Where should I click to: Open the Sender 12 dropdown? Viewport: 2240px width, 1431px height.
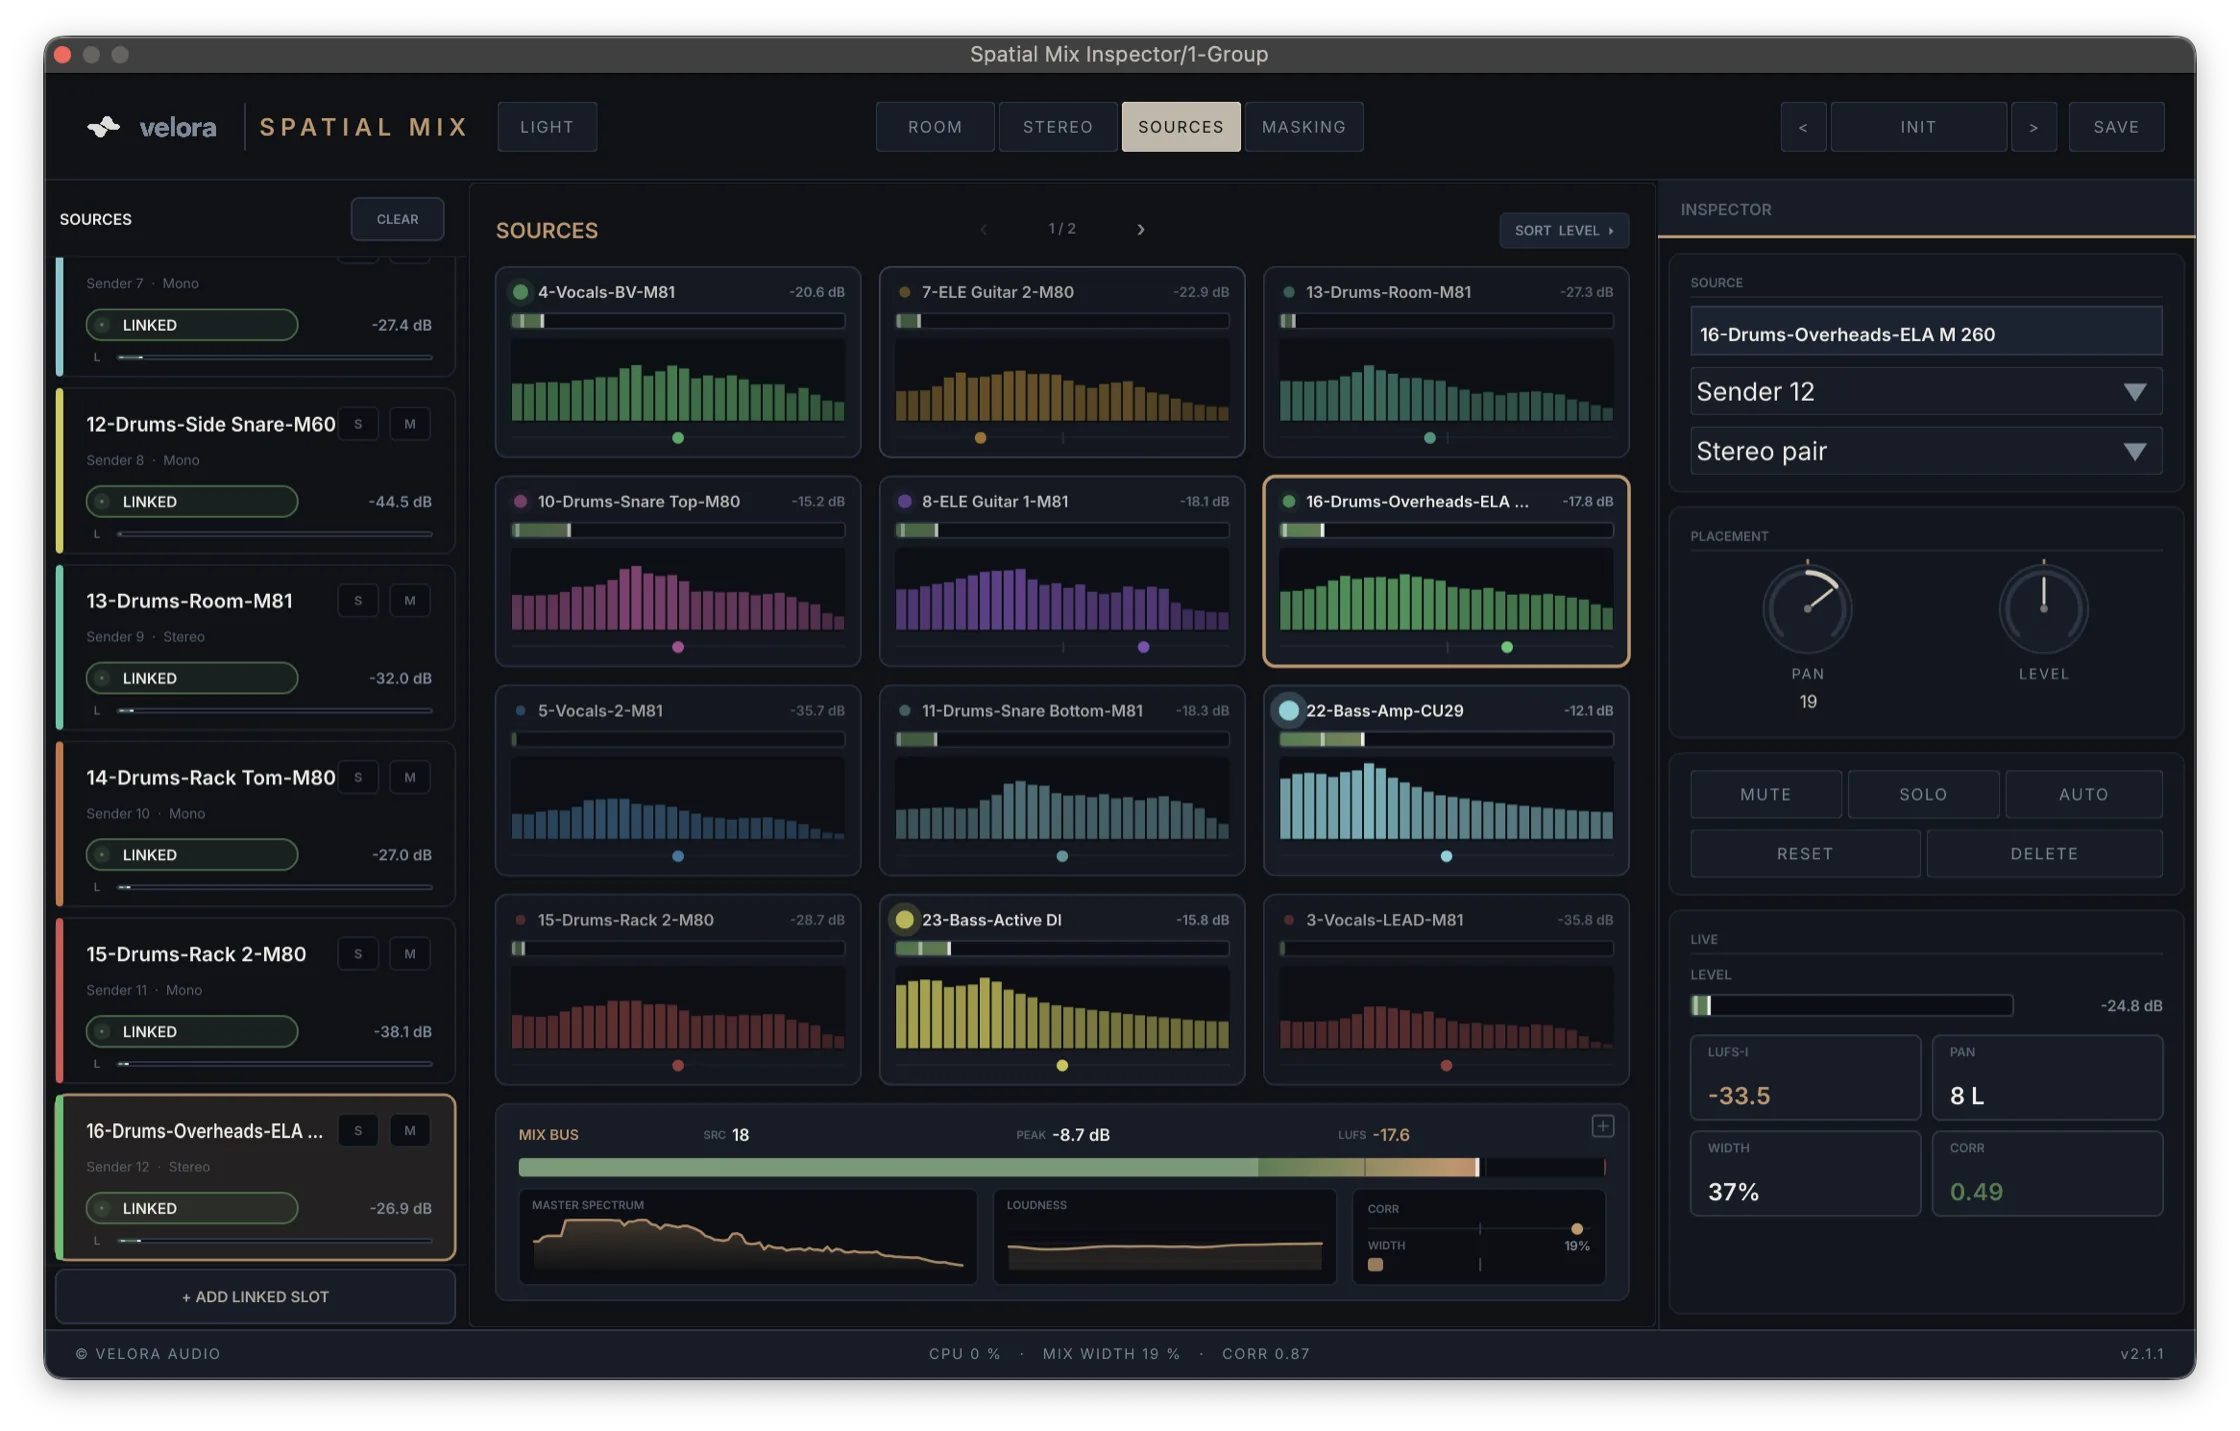point(1925,391)
